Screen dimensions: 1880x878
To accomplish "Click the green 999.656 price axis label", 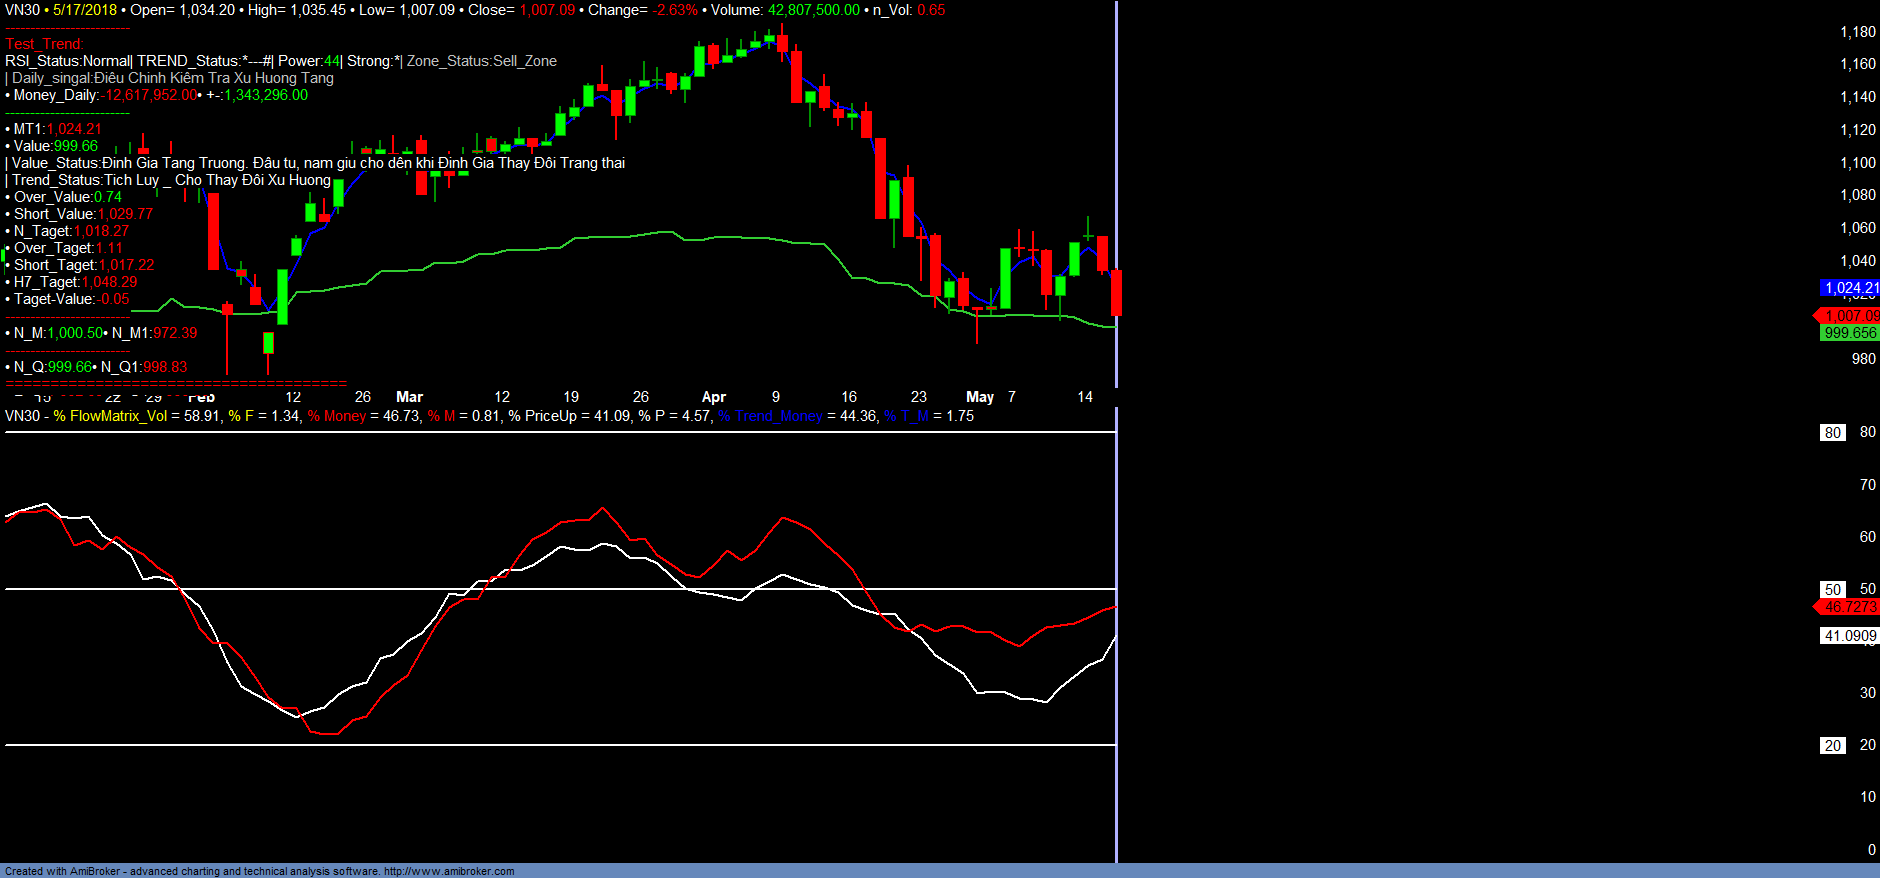I will coord(1850,333).
